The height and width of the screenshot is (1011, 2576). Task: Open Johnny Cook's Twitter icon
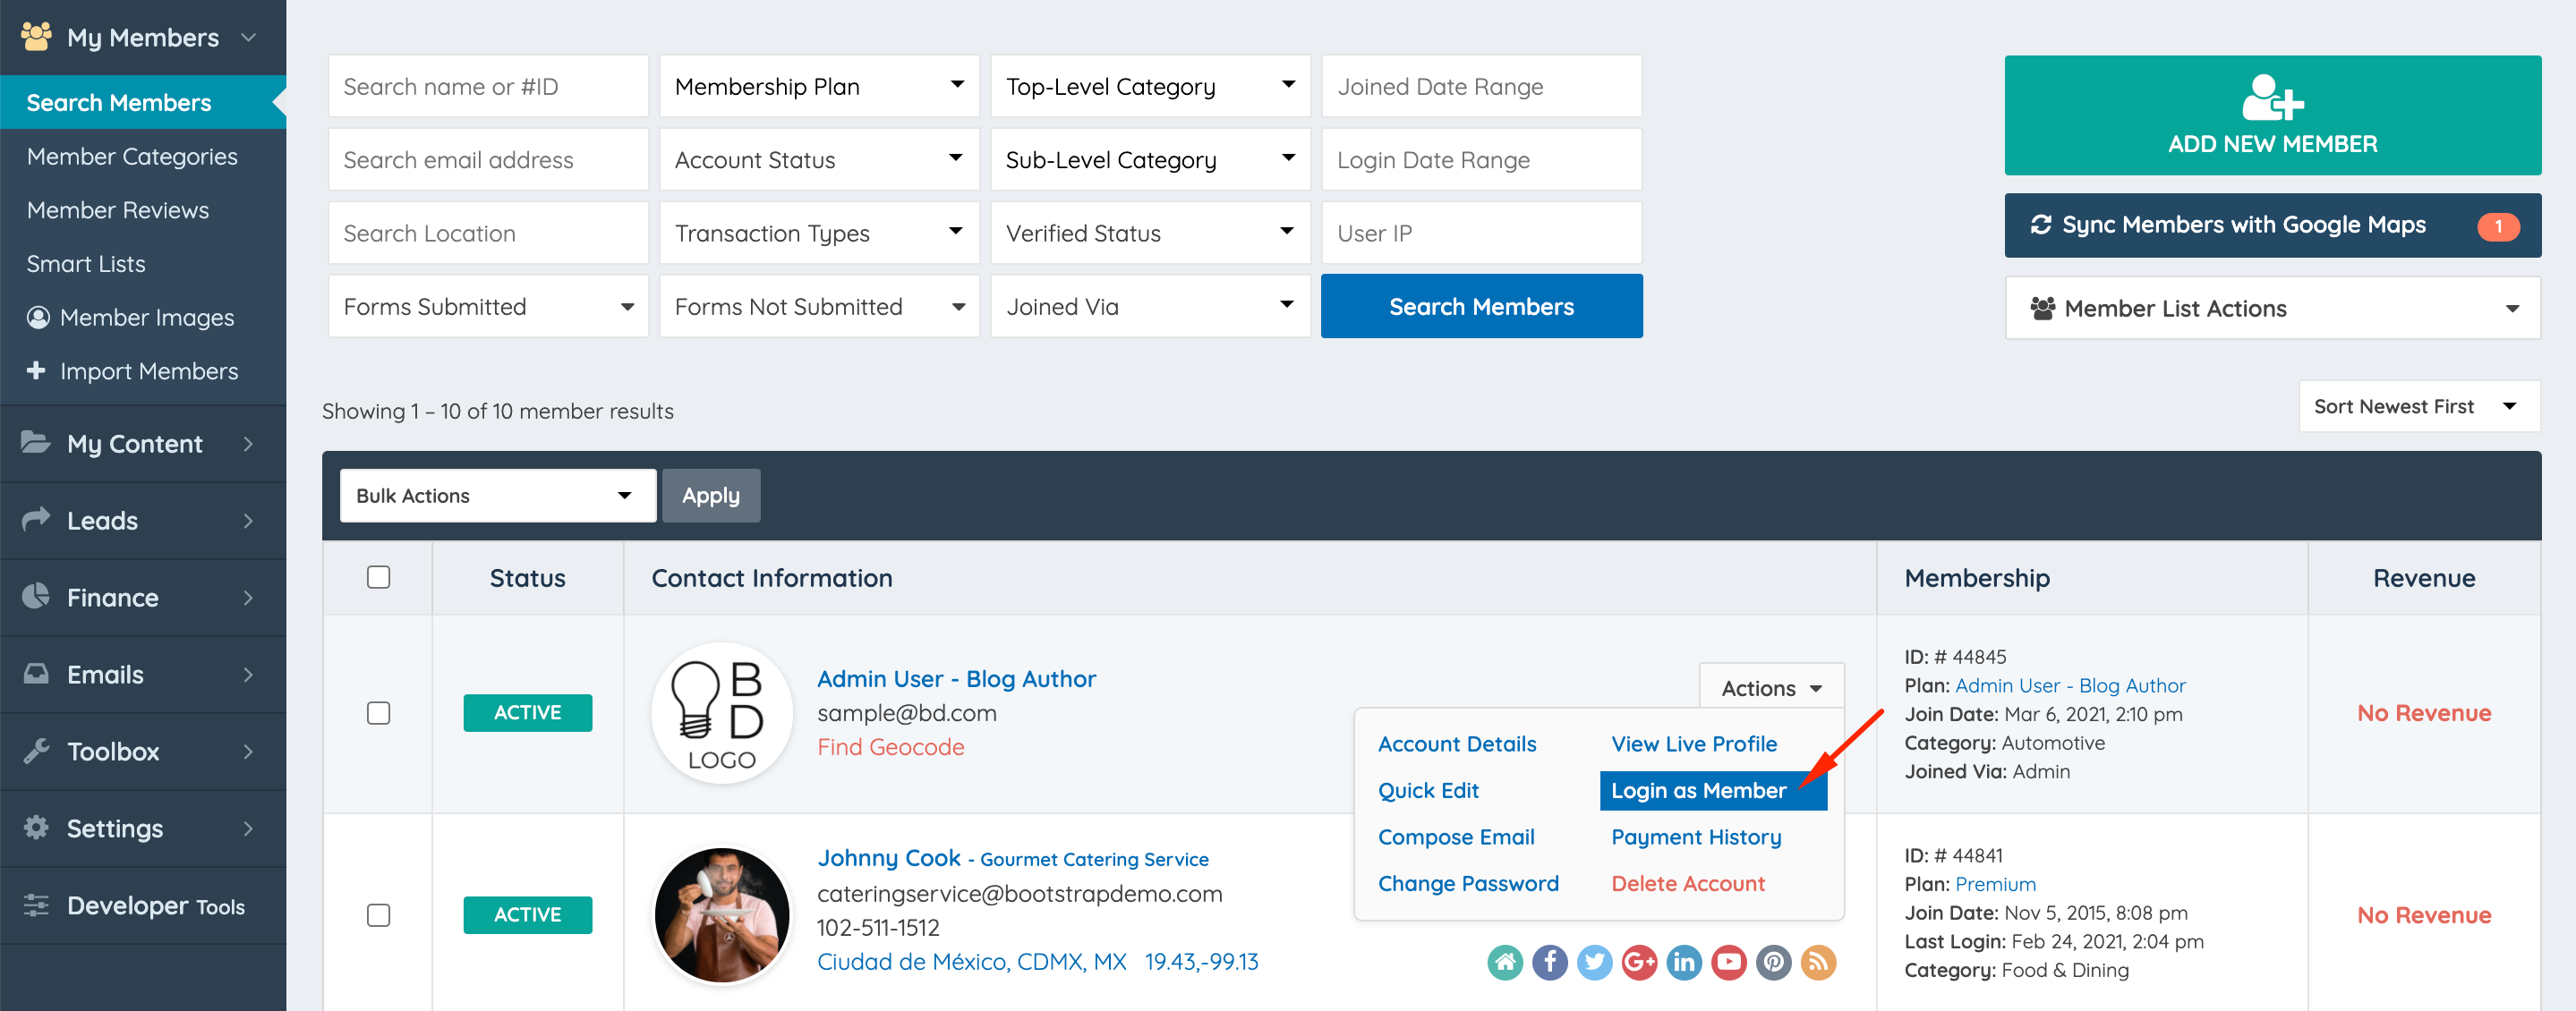[x=1595, y=962]
